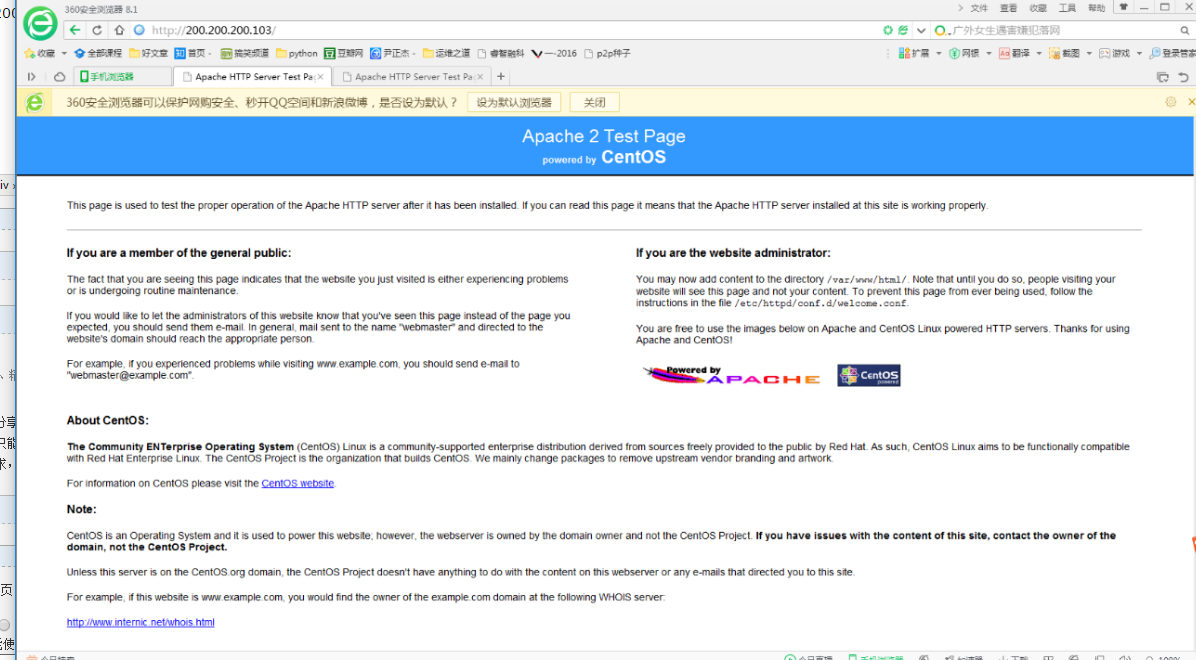Select the active Apache HTTP Server tab
The height and width of the screenshot is (660, 1196).
pyautogui.click(x=252, y=76)
